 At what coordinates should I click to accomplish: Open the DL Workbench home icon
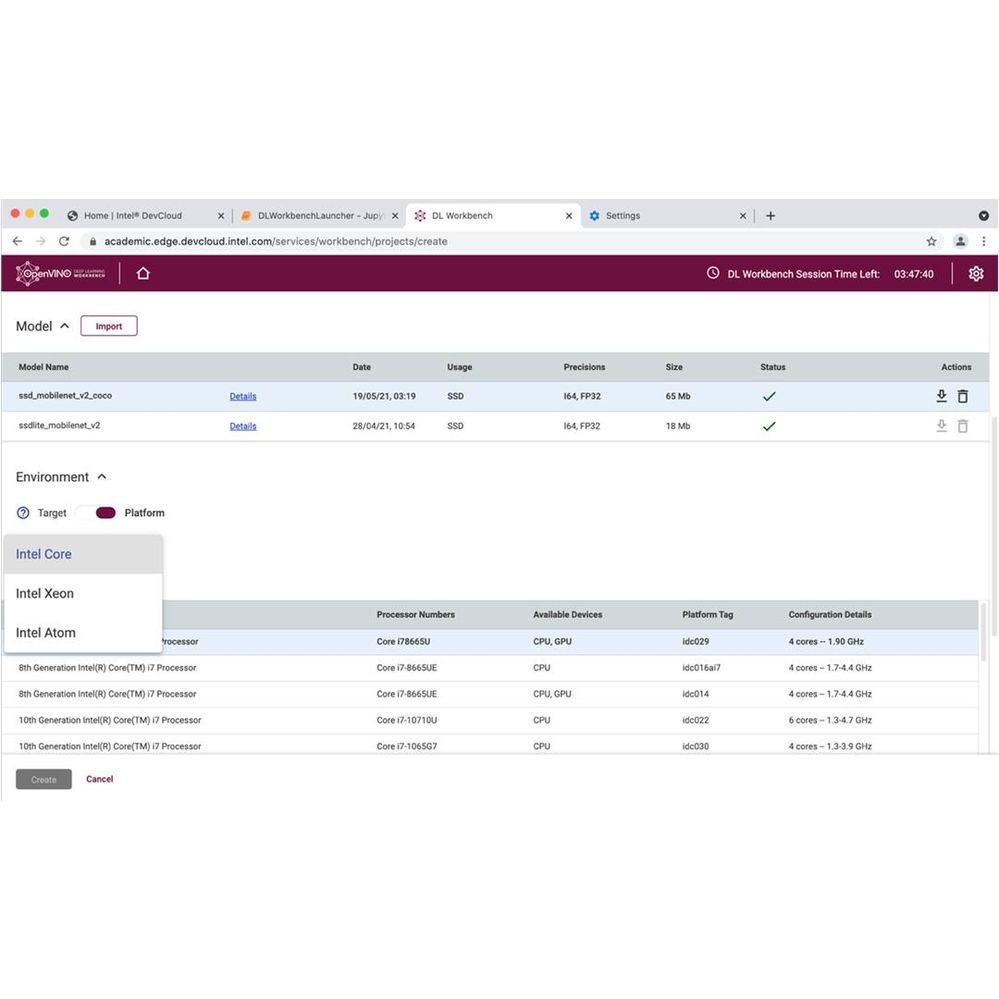pyautogui.click(x=143, y=273)
